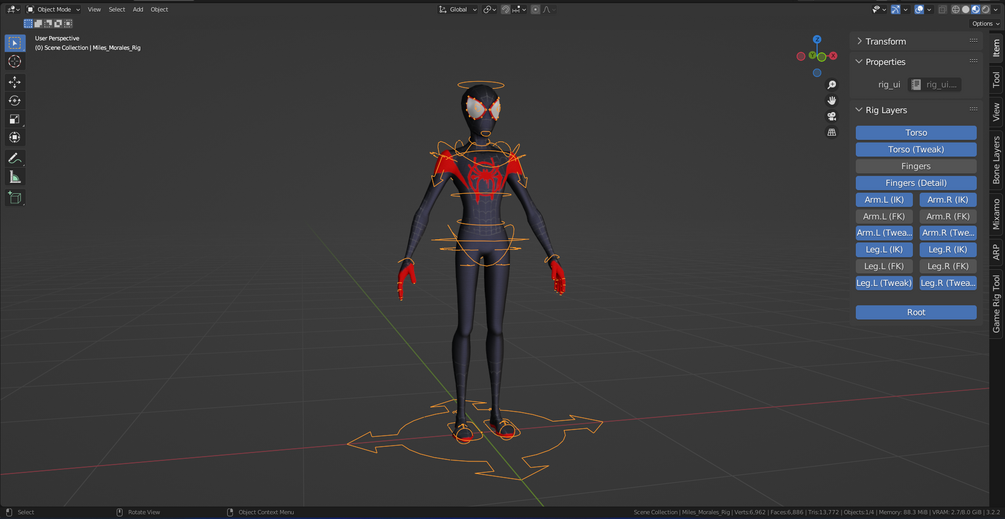Open viewport shading options dropdown
1005x519 pixels.
(995, 10)
